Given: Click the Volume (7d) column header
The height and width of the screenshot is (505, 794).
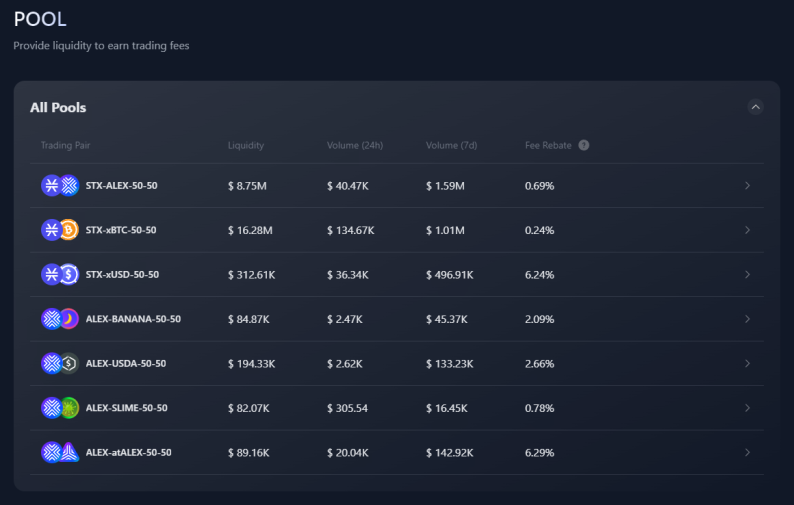Looking at the screenshot, I should (x=451, y=145).
